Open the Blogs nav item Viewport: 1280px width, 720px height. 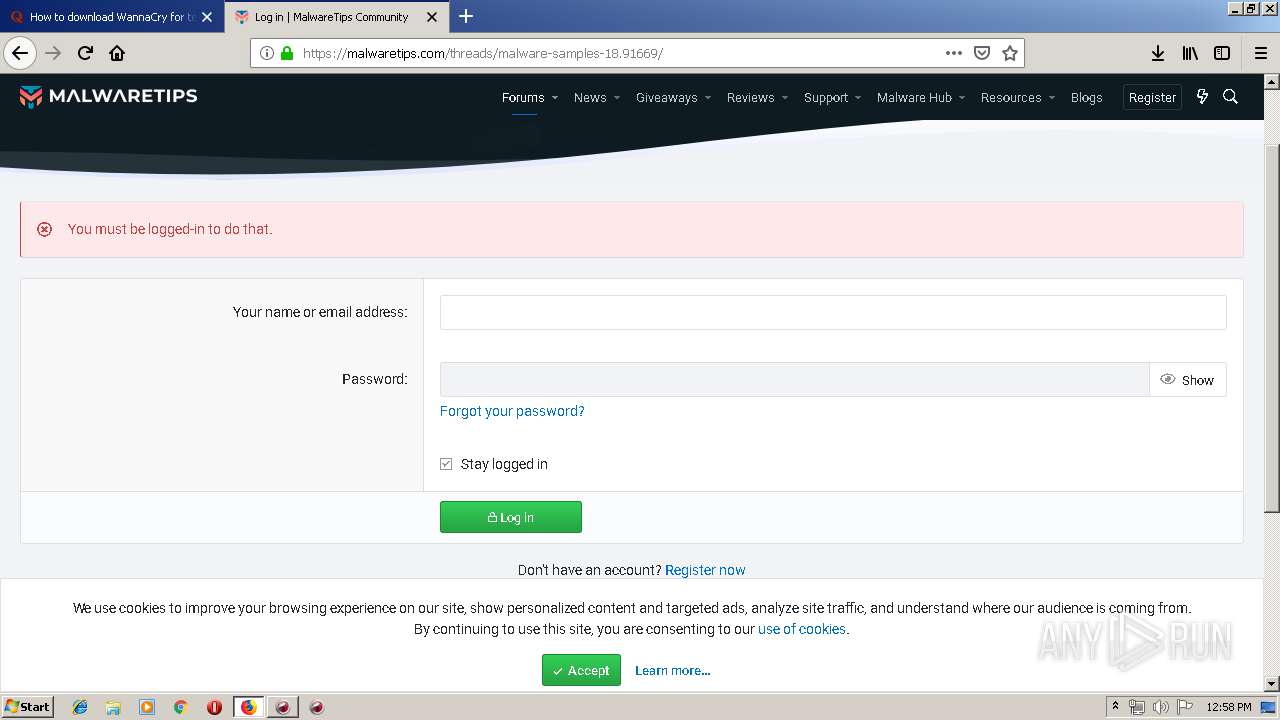(1086, 97)
